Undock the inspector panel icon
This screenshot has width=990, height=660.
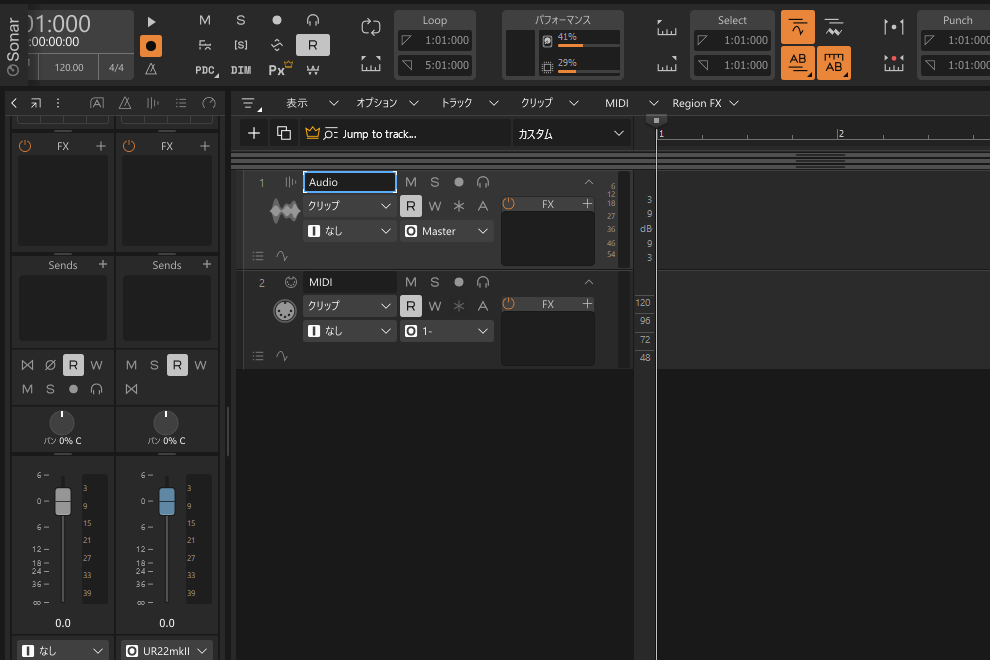click(35, 103)
